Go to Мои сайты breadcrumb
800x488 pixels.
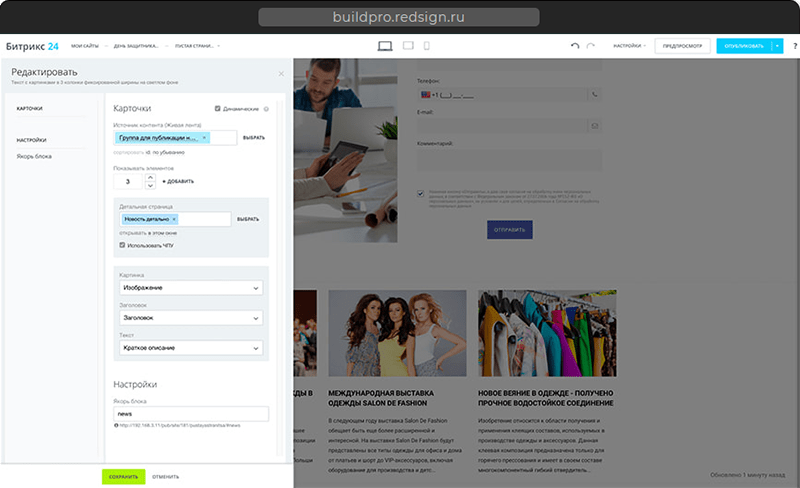(85, 46)
